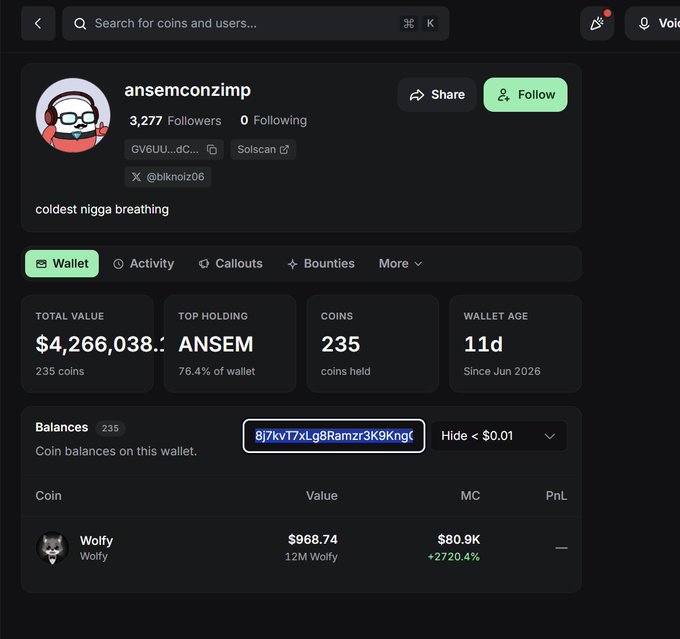This screenshot has height=639, width=680.
Task: Click the Voice microphone button
Action: point(653,23)
